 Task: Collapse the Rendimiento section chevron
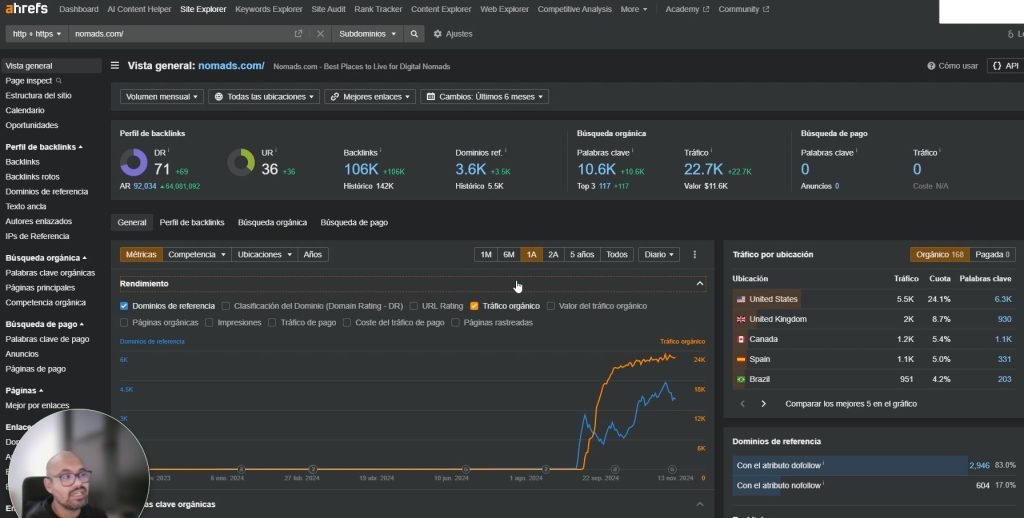(699, 283)
